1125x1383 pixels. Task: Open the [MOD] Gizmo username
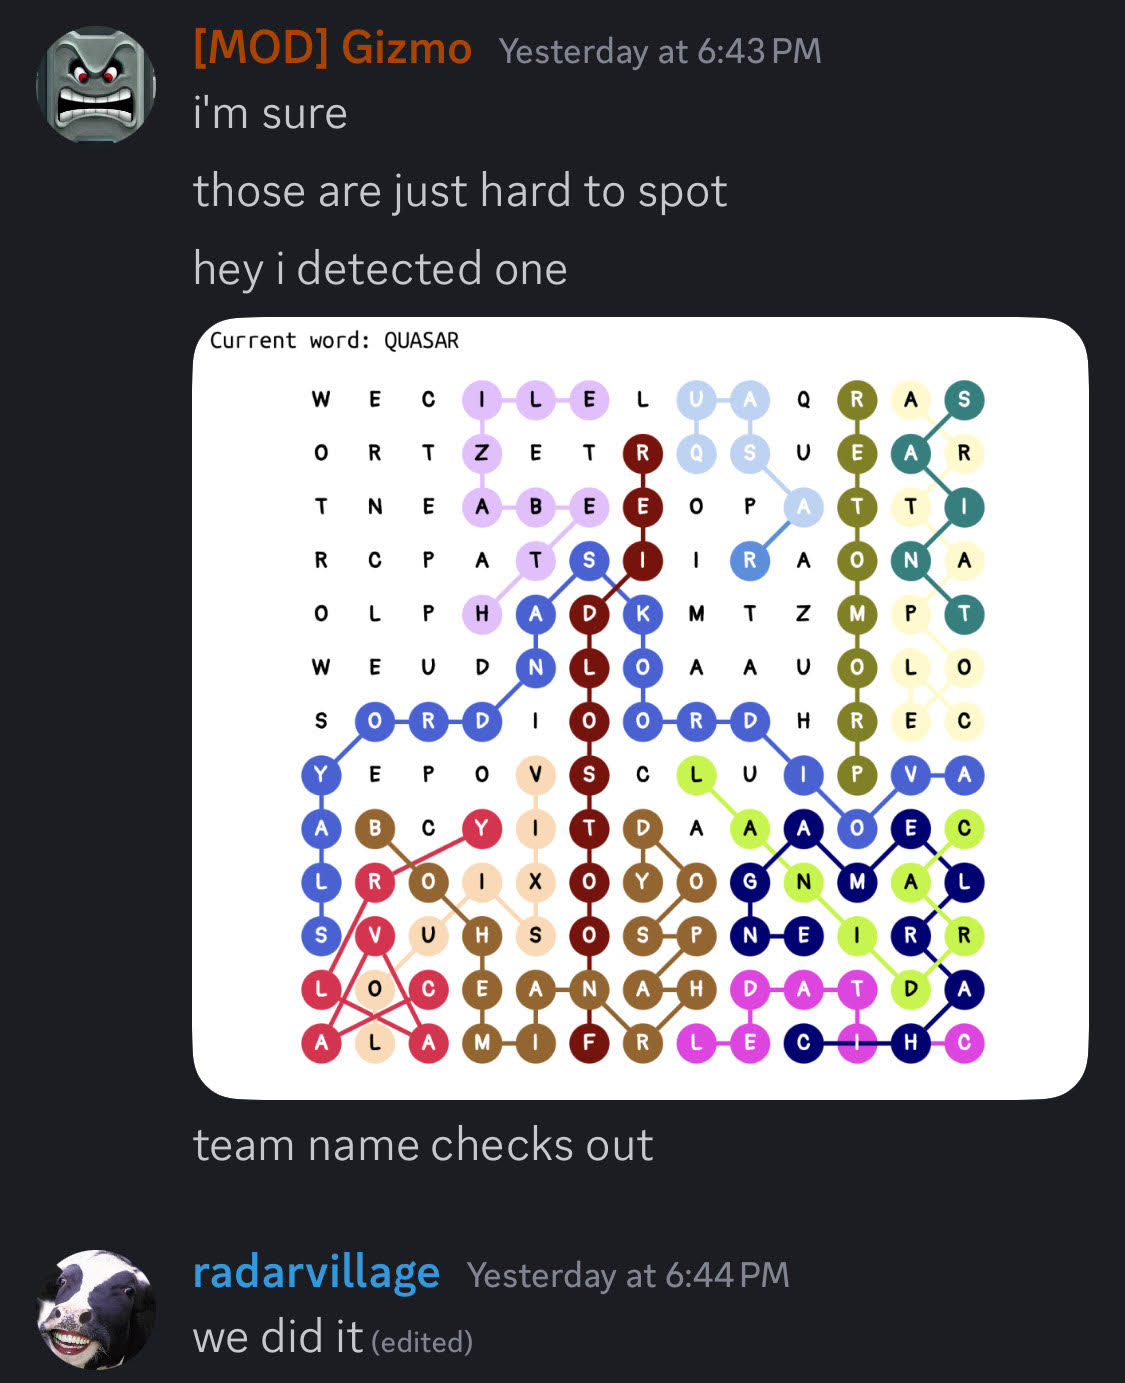pyautogui.click(x=332, y=48)
